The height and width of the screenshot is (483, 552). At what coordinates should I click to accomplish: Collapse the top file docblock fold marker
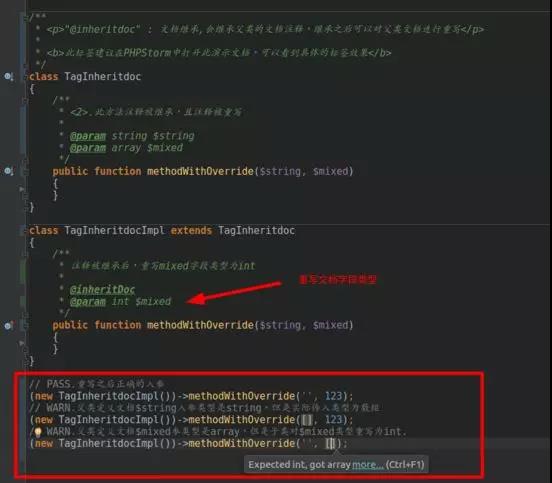point(25,17)
